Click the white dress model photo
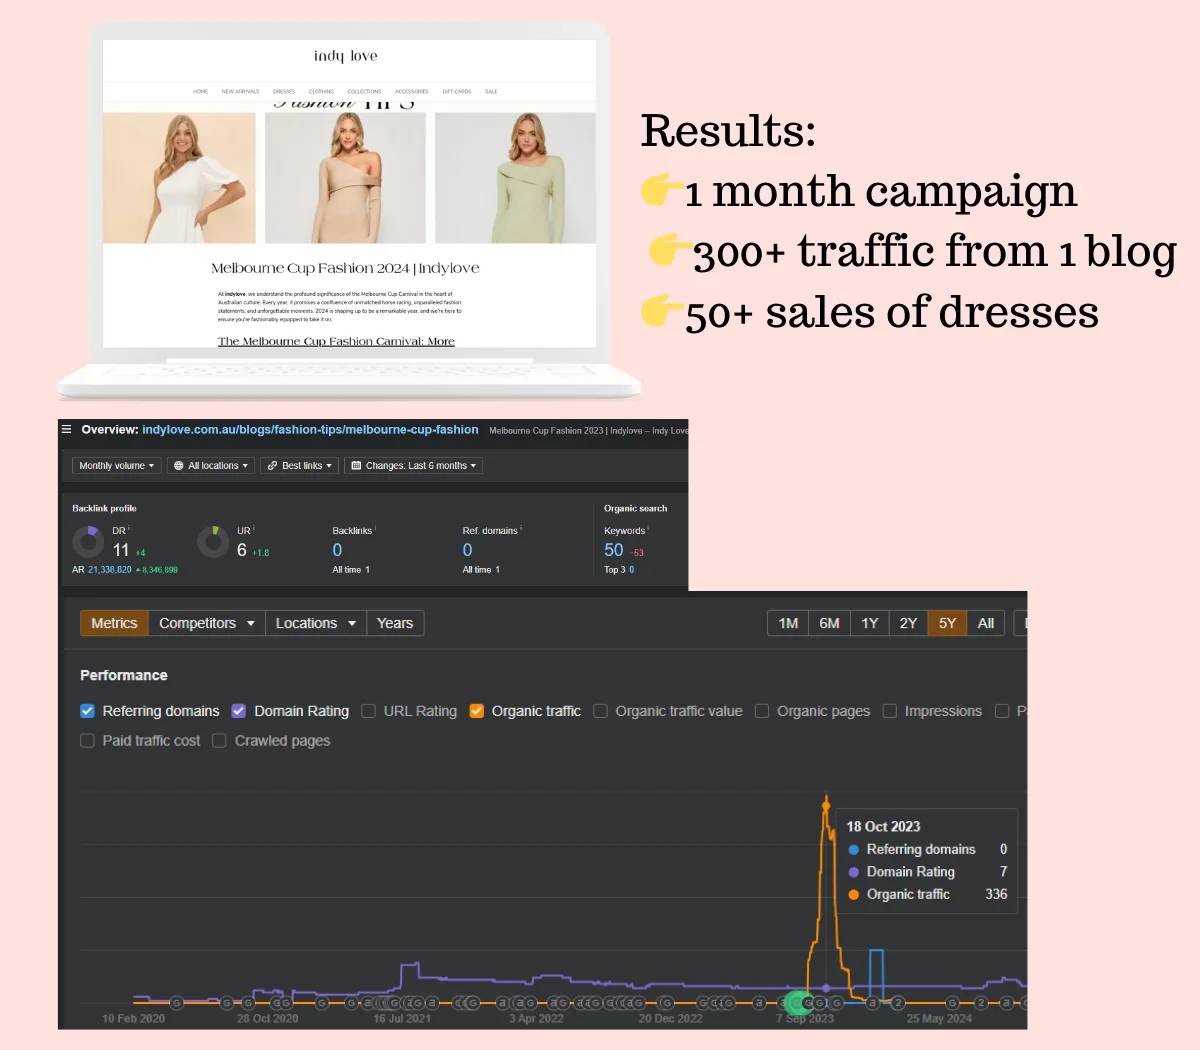This screenshot has height=1050, width=1200. click(179, 177)
